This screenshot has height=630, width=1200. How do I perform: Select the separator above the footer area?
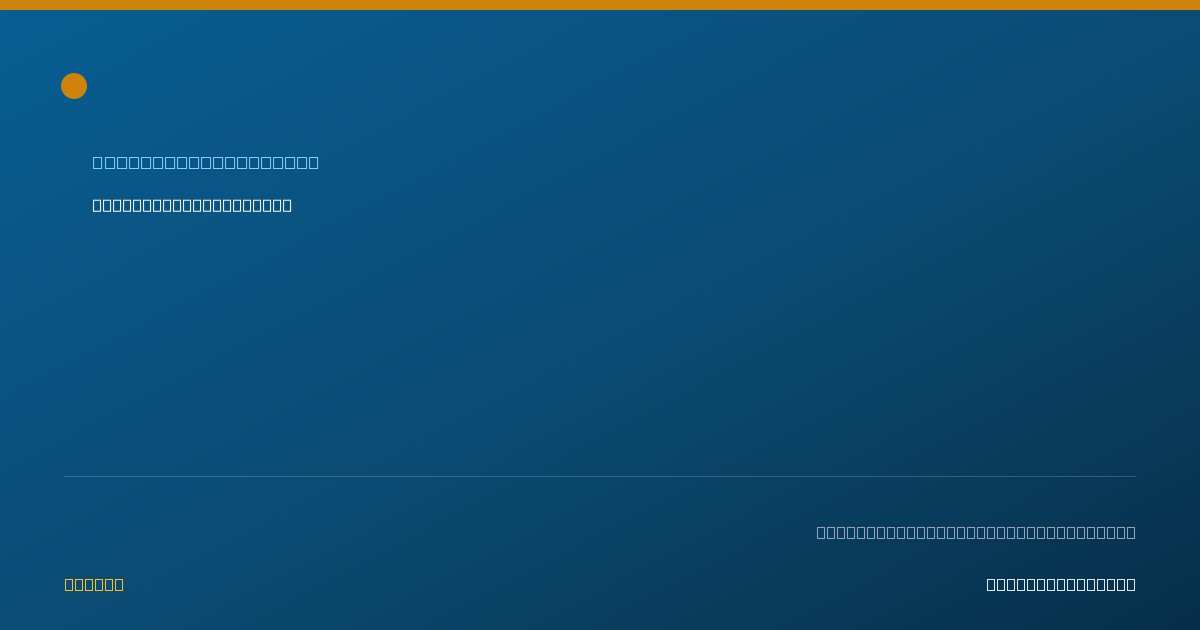pos(600,476)
